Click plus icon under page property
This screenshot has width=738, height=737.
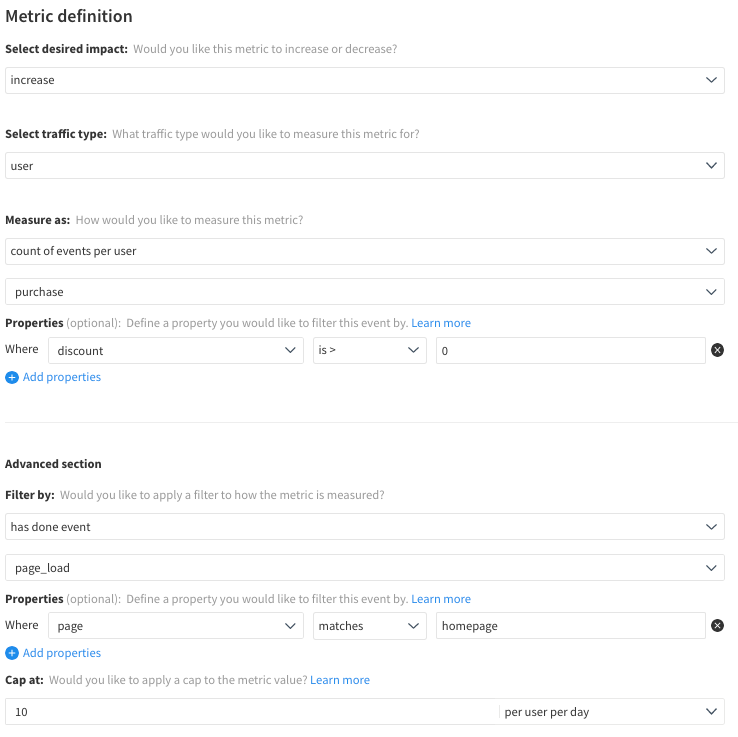(x=12, y=653)
